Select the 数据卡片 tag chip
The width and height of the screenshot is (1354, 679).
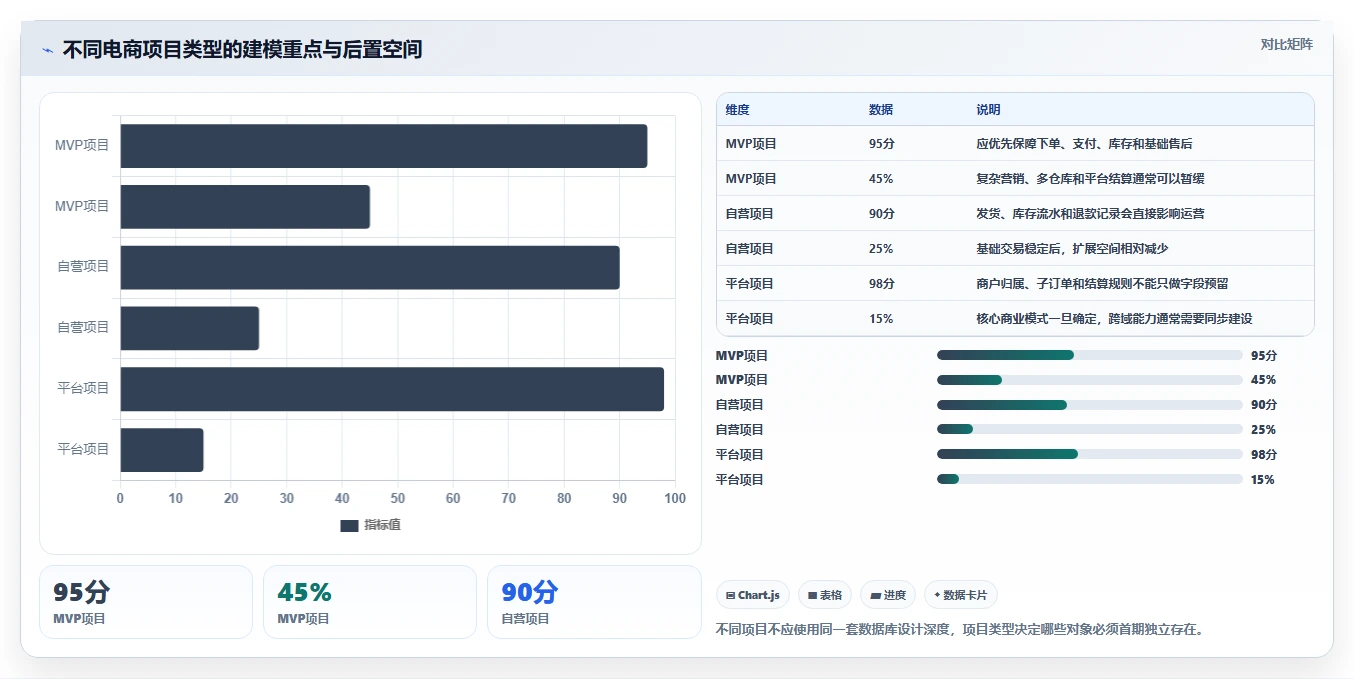961,595
